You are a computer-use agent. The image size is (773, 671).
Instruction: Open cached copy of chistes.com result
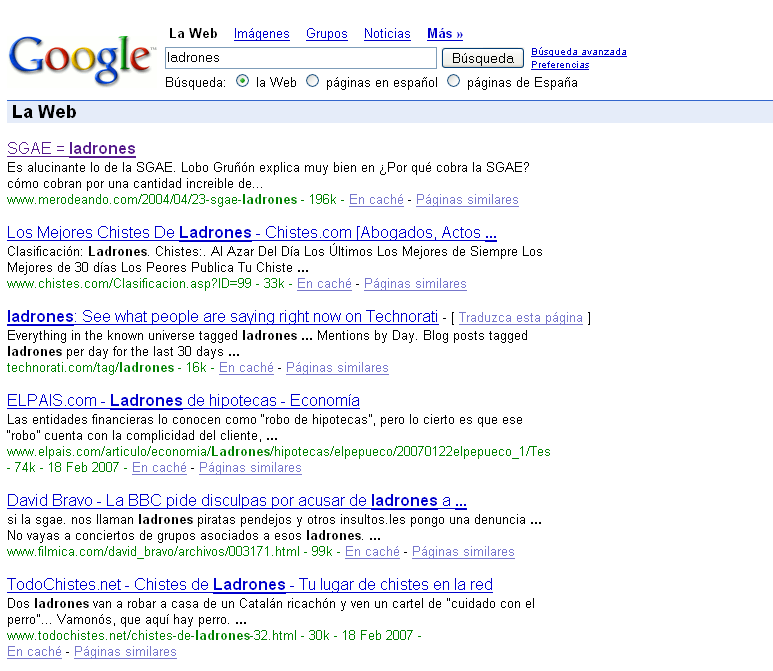[324, 283]
